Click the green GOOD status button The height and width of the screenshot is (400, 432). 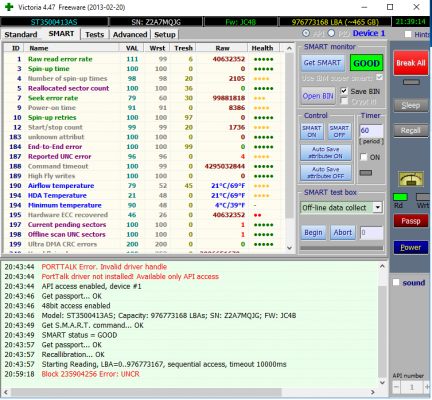366,63
